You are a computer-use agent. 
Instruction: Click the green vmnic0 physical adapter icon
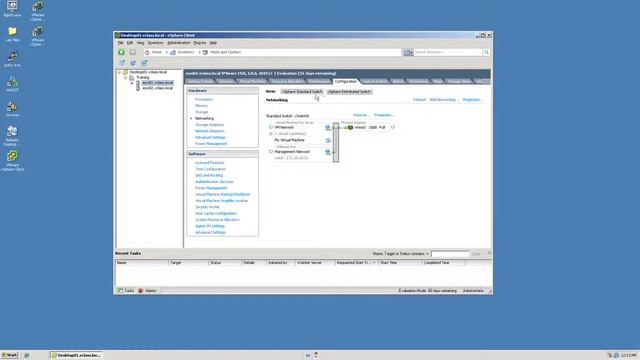(350, 127)
